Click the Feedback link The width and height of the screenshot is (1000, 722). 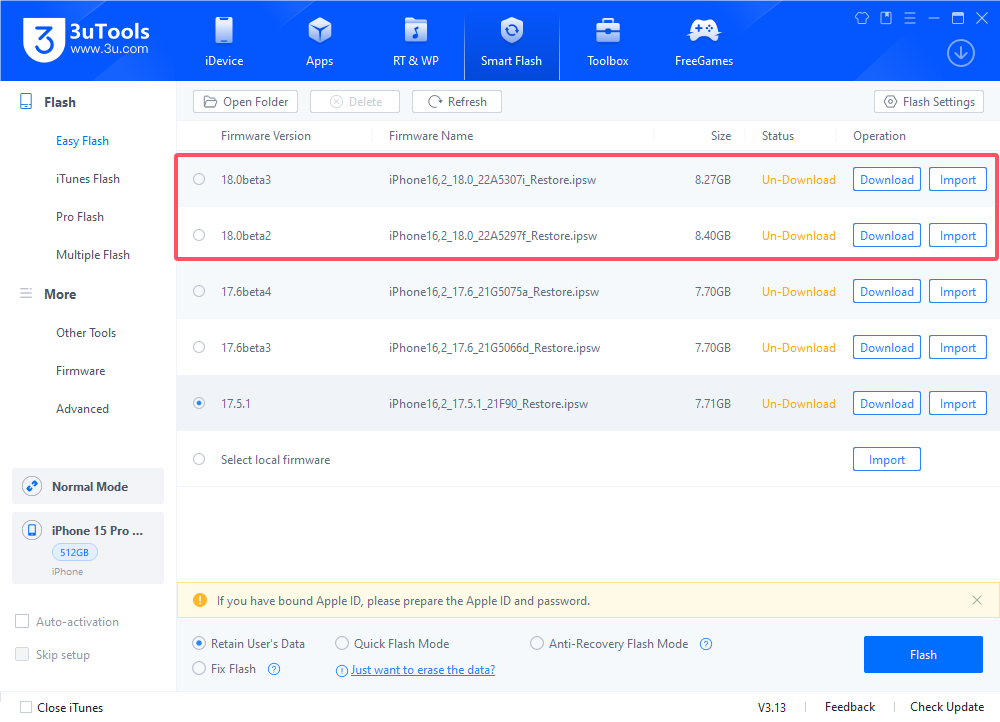point(850,707)
